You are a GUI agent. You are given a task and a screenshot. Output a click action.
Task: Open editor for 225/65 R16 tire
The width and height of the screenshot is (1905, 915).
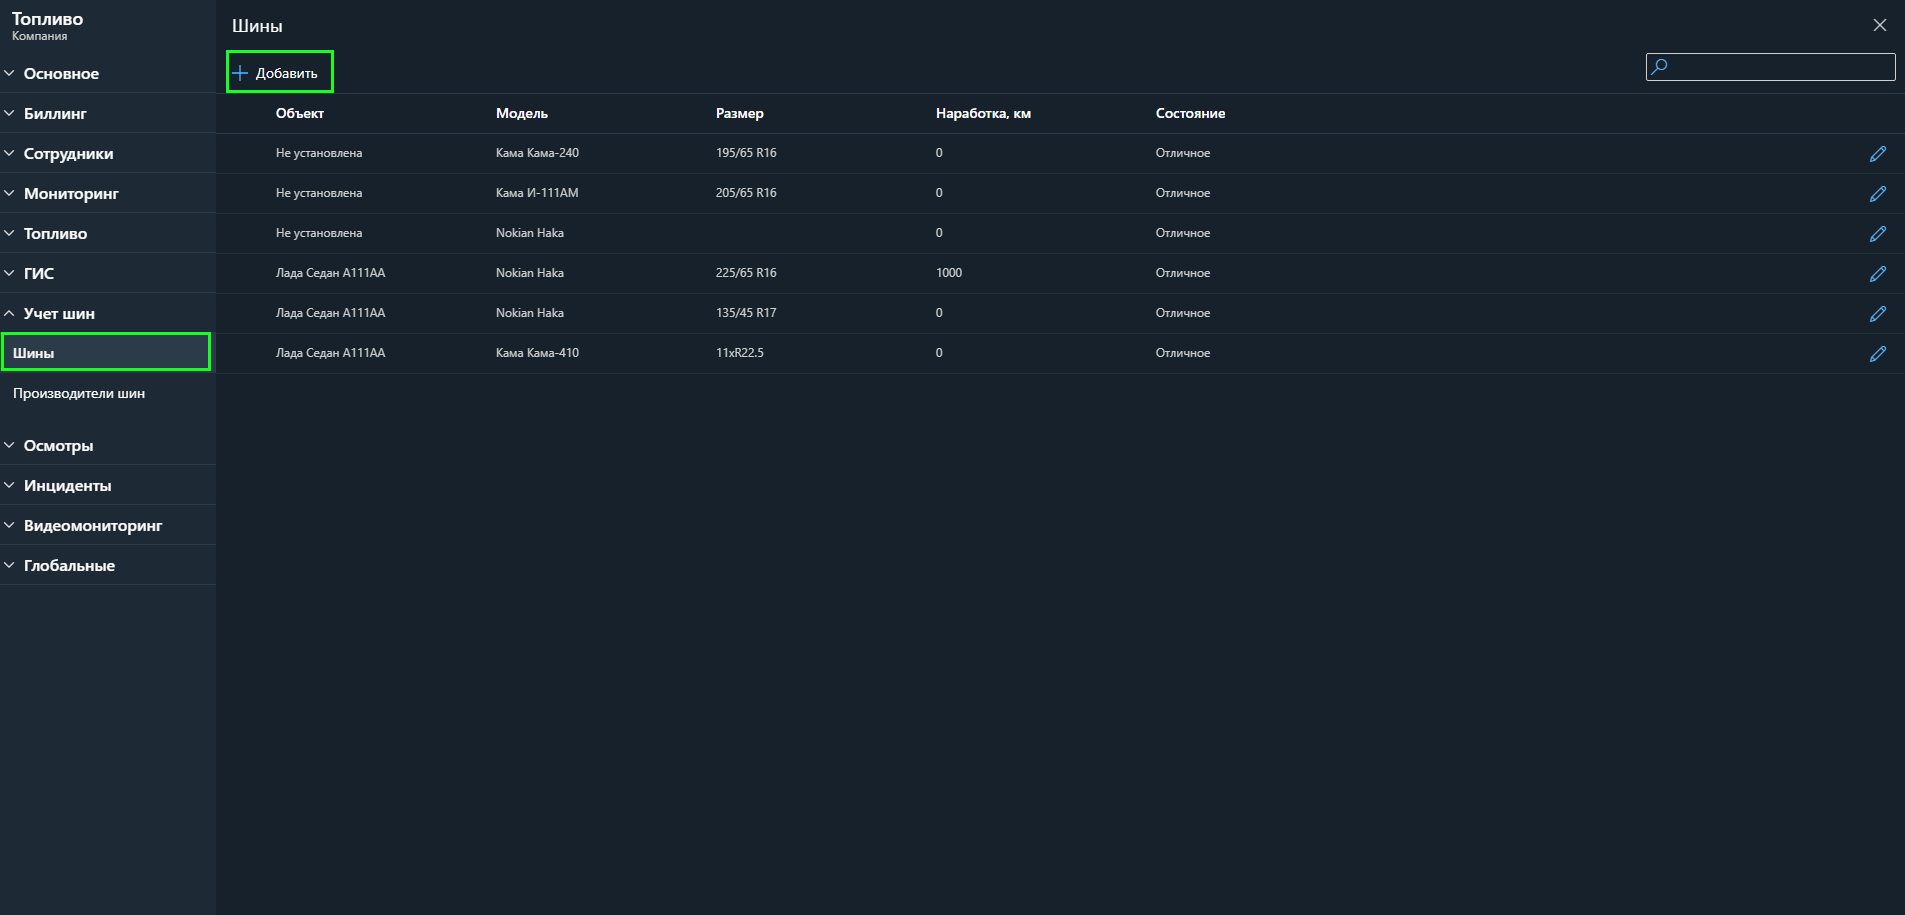[x=1877, y=274]
